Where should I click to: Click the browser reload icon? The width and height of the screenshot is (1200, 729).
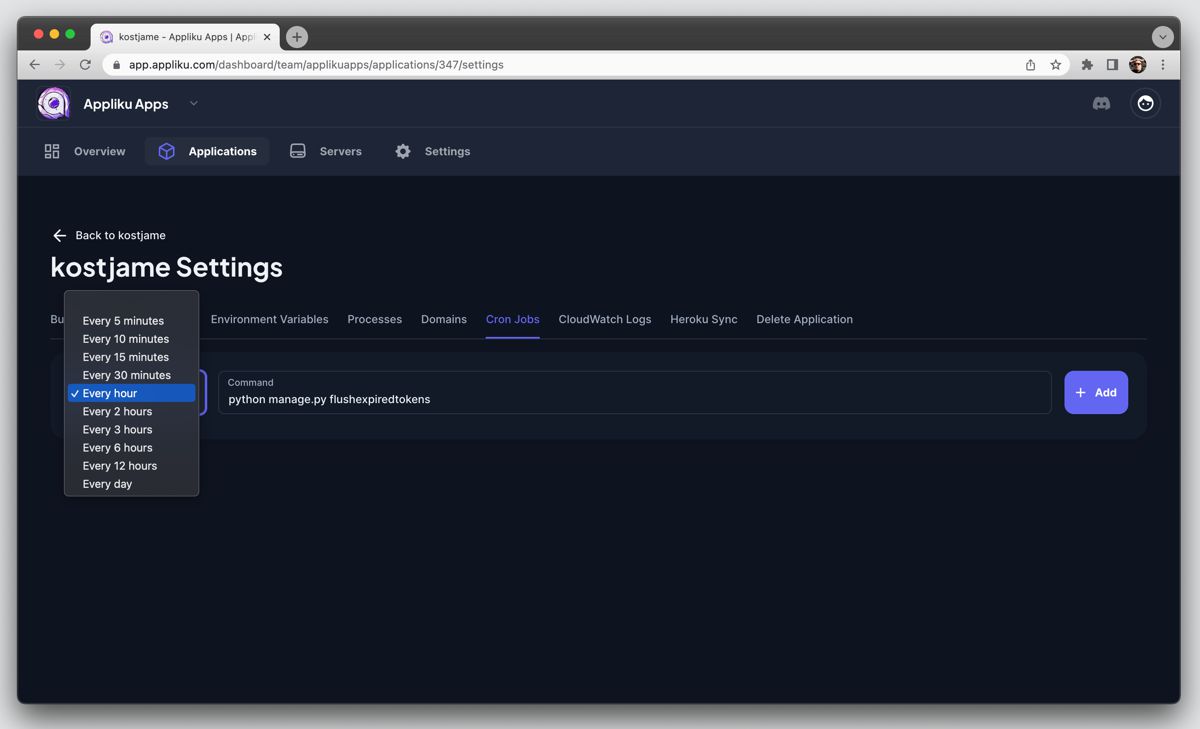click(85, 65)
